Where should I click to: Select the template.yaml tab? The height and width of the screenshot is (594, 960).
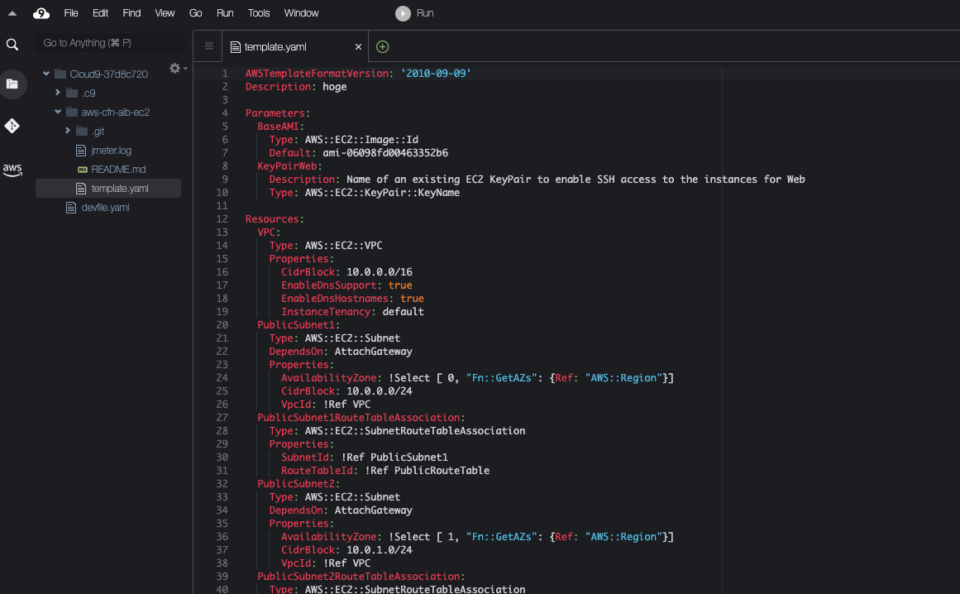(290, 45)
